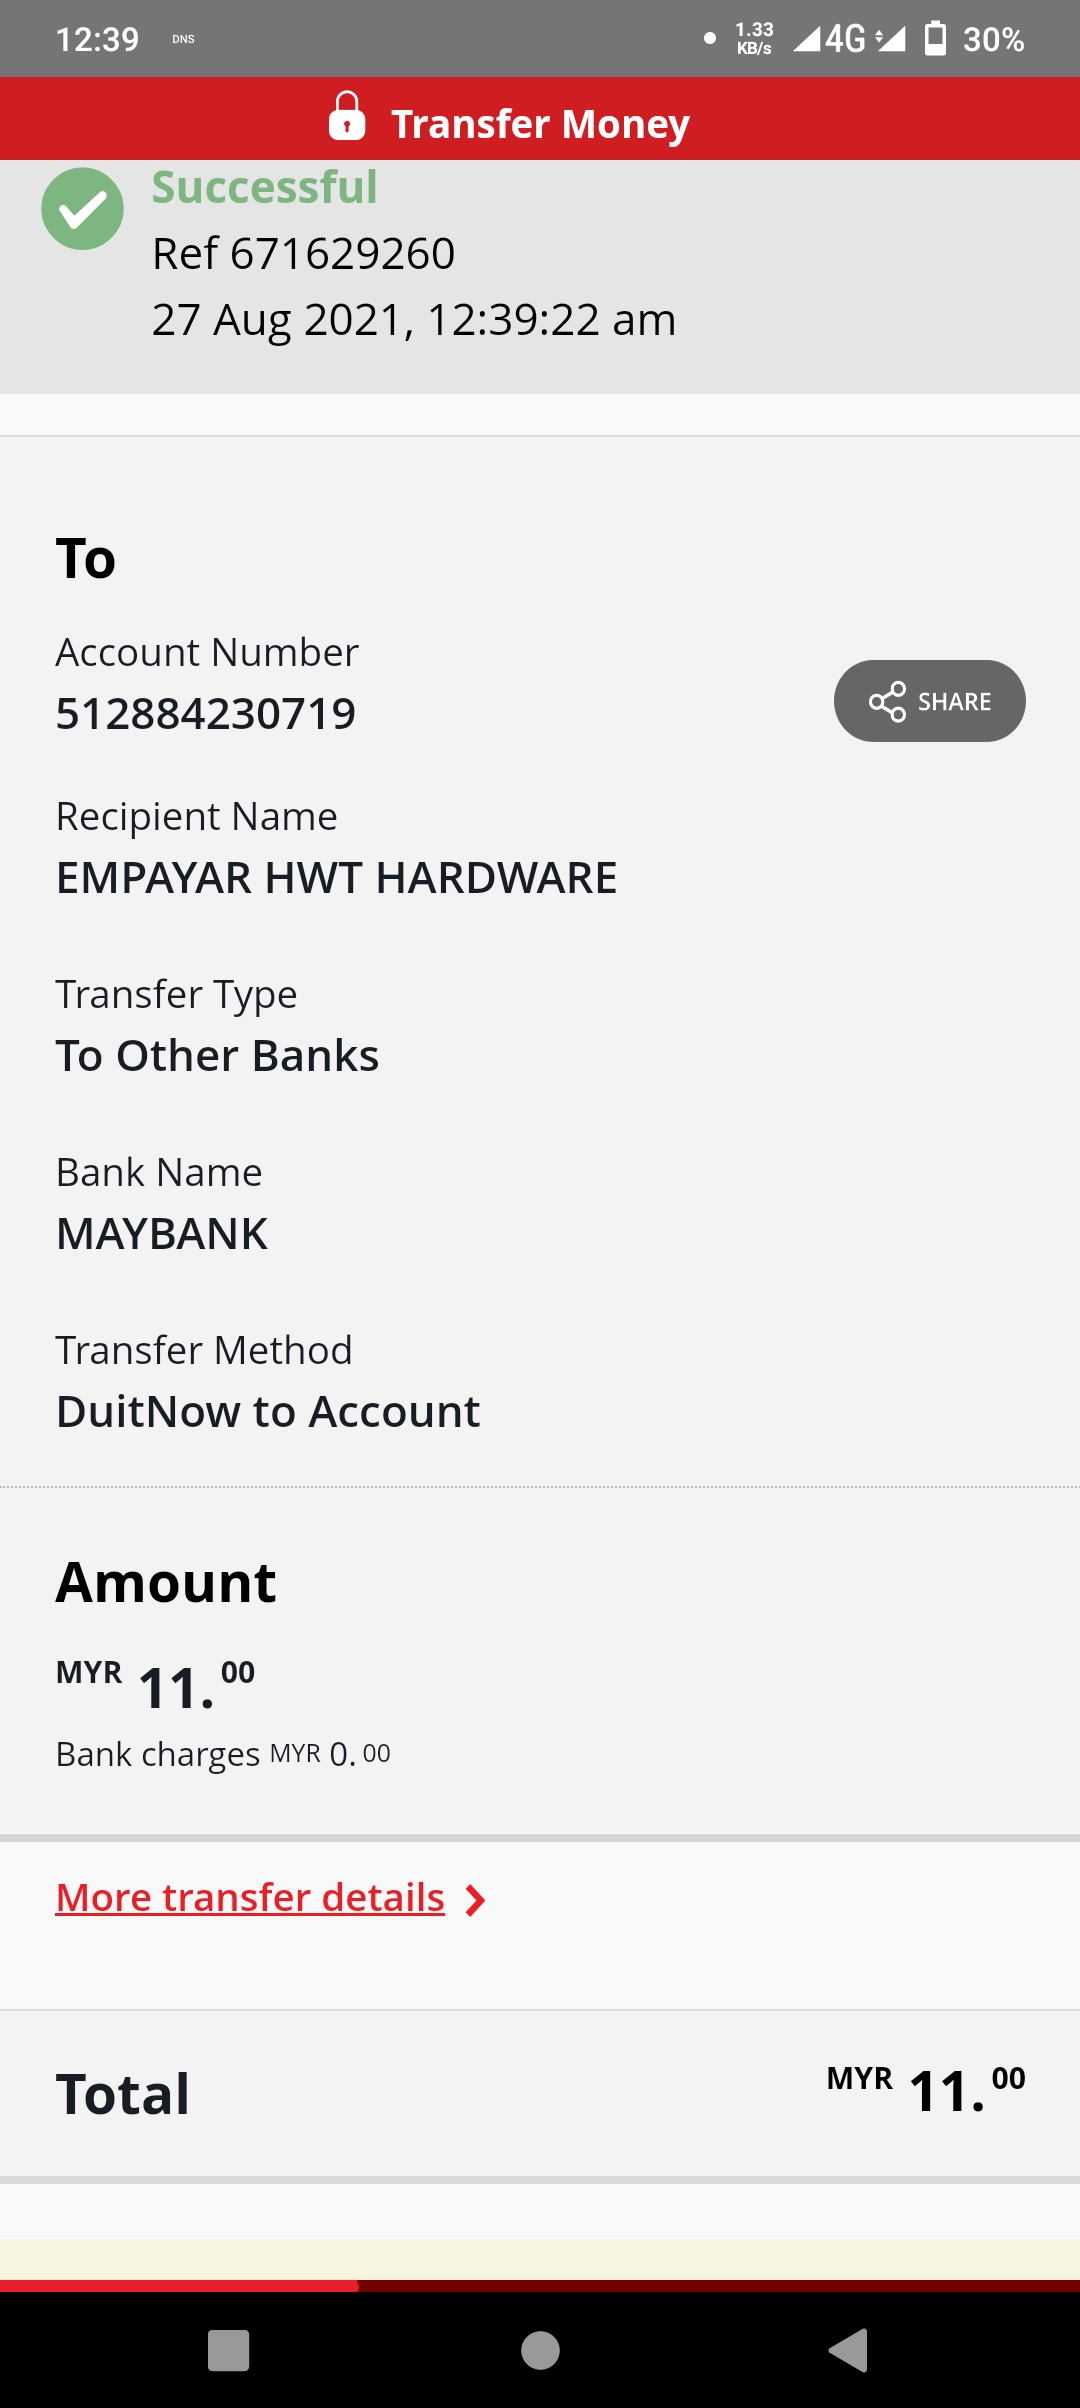1080x2408 pixels.
Task: Select the account number 512884230719
Action: (x=206, y=714)
